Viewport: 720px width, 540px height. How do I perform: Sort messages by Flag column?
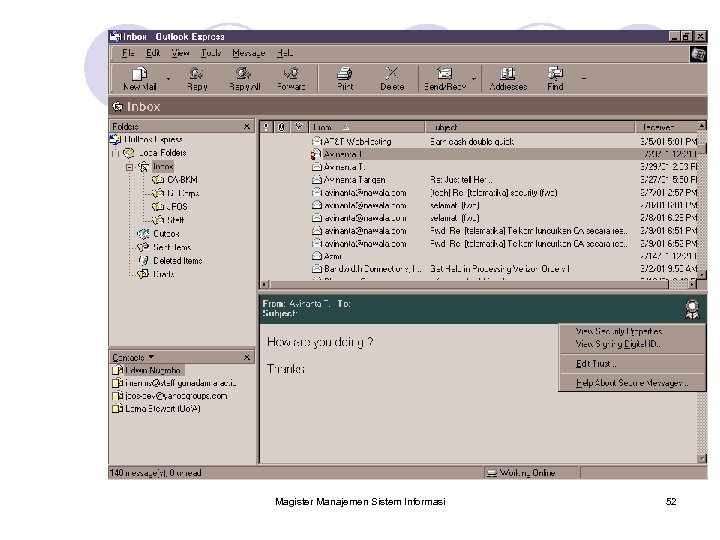coord(299,127)
